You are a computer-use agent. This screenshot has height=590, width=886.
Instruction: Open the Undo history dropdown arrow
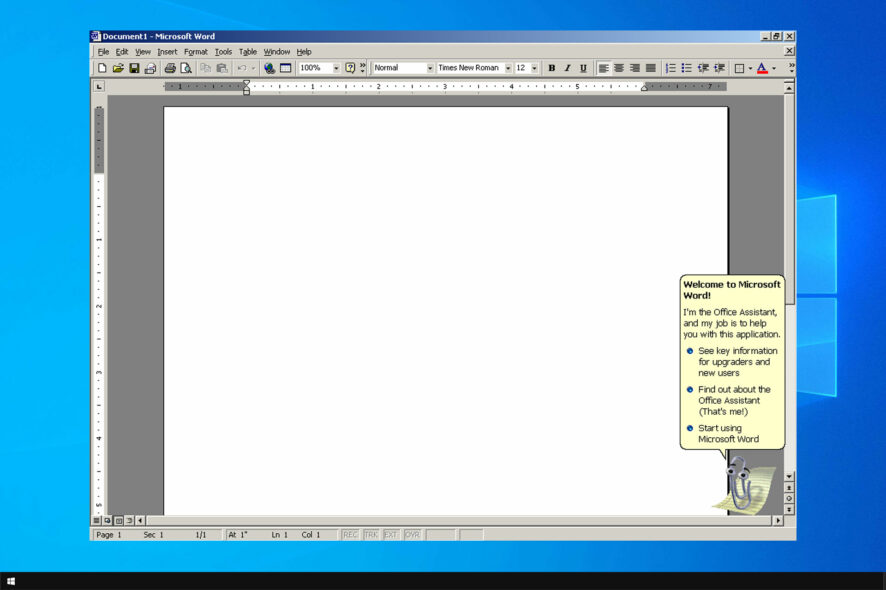coord(253,68)
